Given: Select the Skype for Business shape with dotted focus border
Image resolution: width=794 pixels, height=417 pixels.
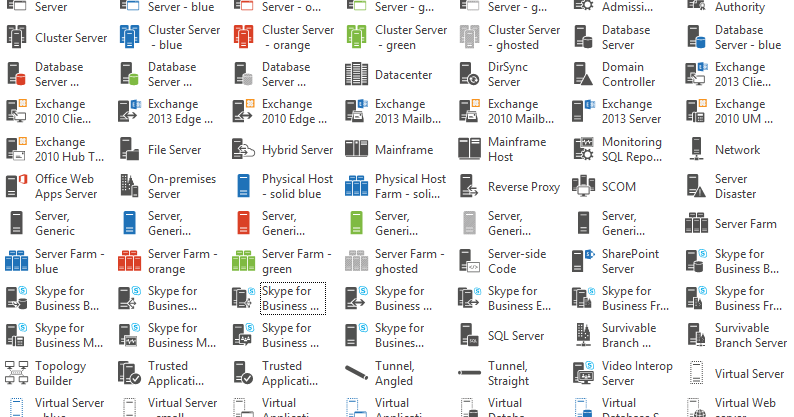Looking at the screenshot, I should pyautogui.click(x=243, y=298).
